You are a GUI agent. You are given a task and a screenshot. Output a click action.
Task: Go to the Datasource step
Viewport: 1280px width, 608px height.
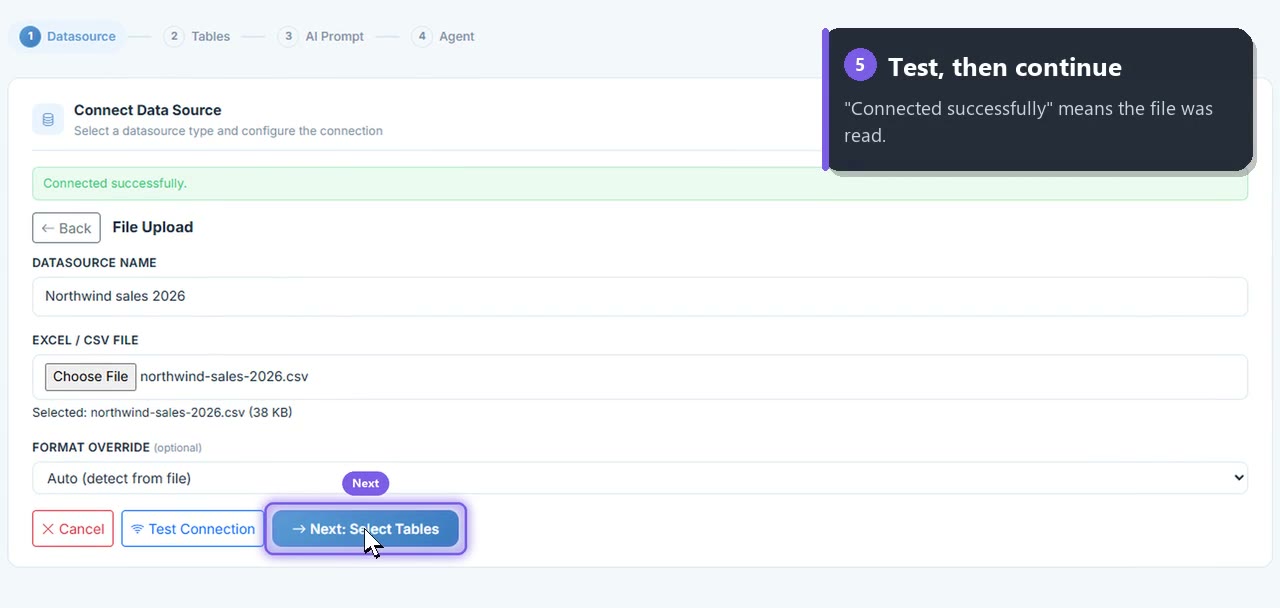pos(68,36)
